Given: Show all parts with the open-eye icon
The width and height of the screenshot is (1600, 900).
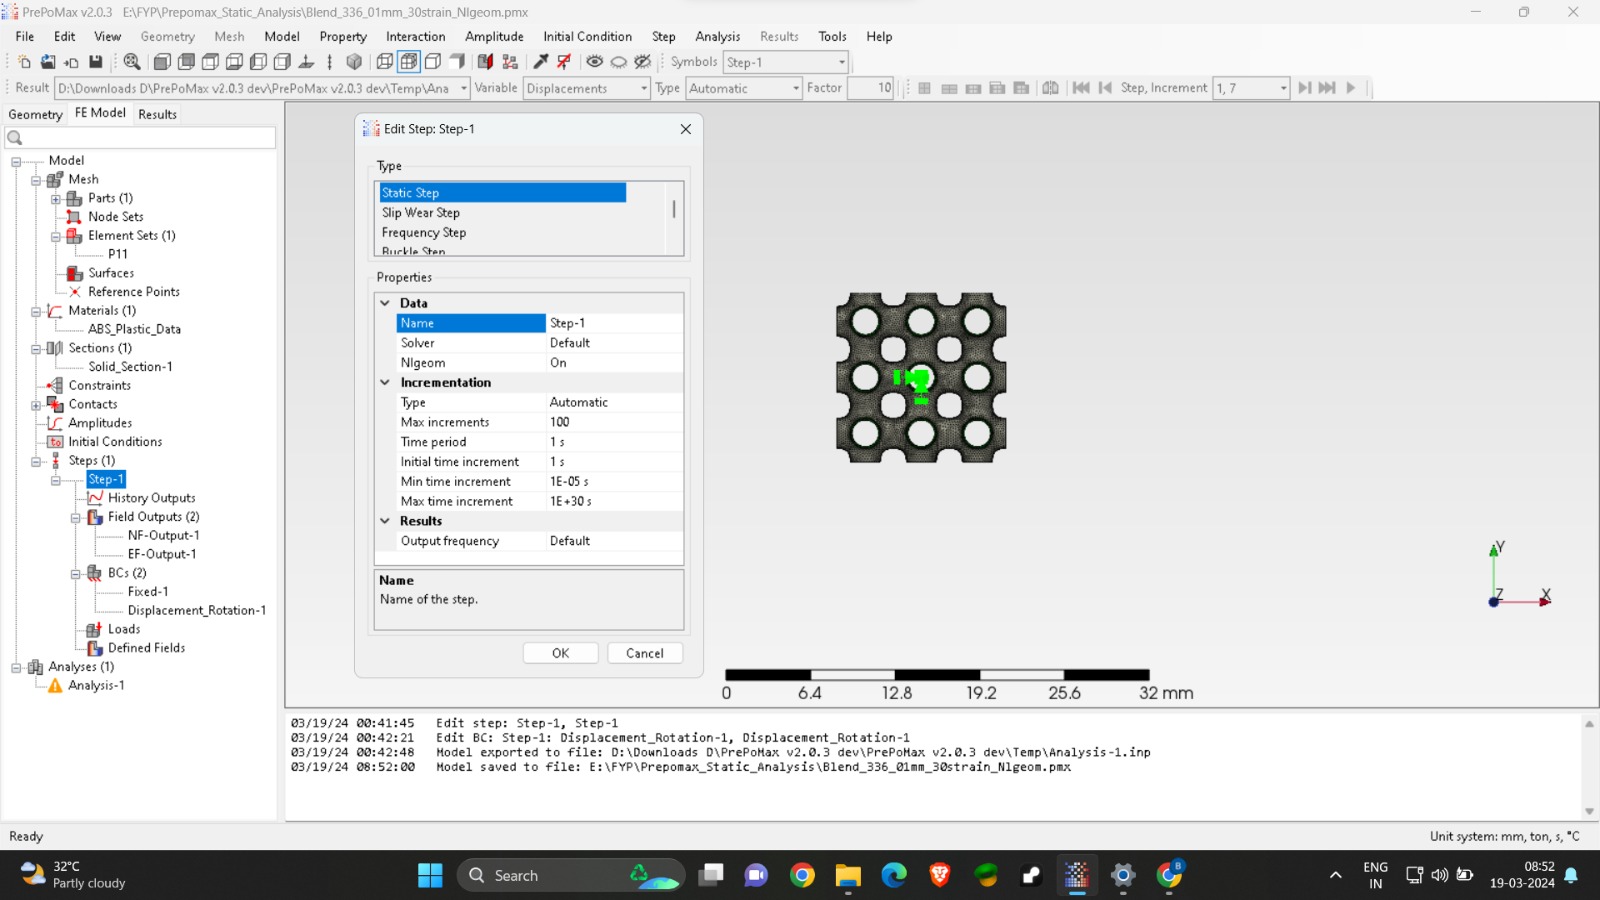Looking at the screenshot, I should click(595, 62).
